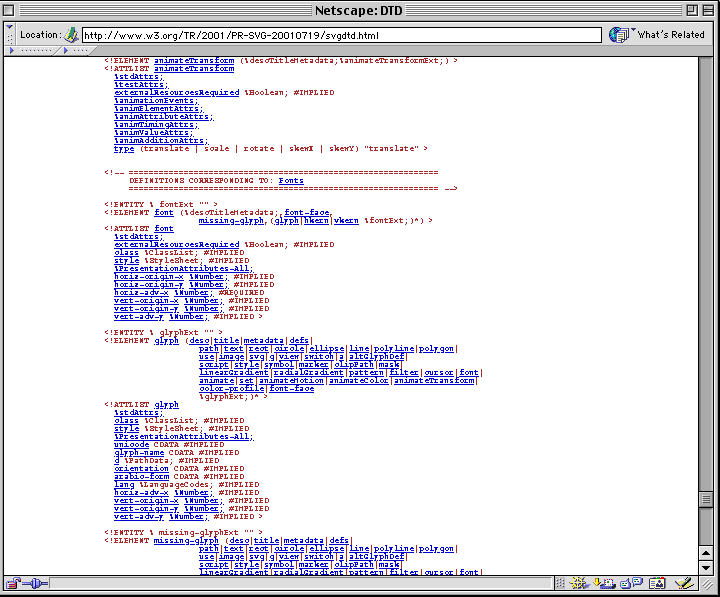Click the externalResourcesRequired link under font
This screenshot has width=720, height=597.
point(176,244)
